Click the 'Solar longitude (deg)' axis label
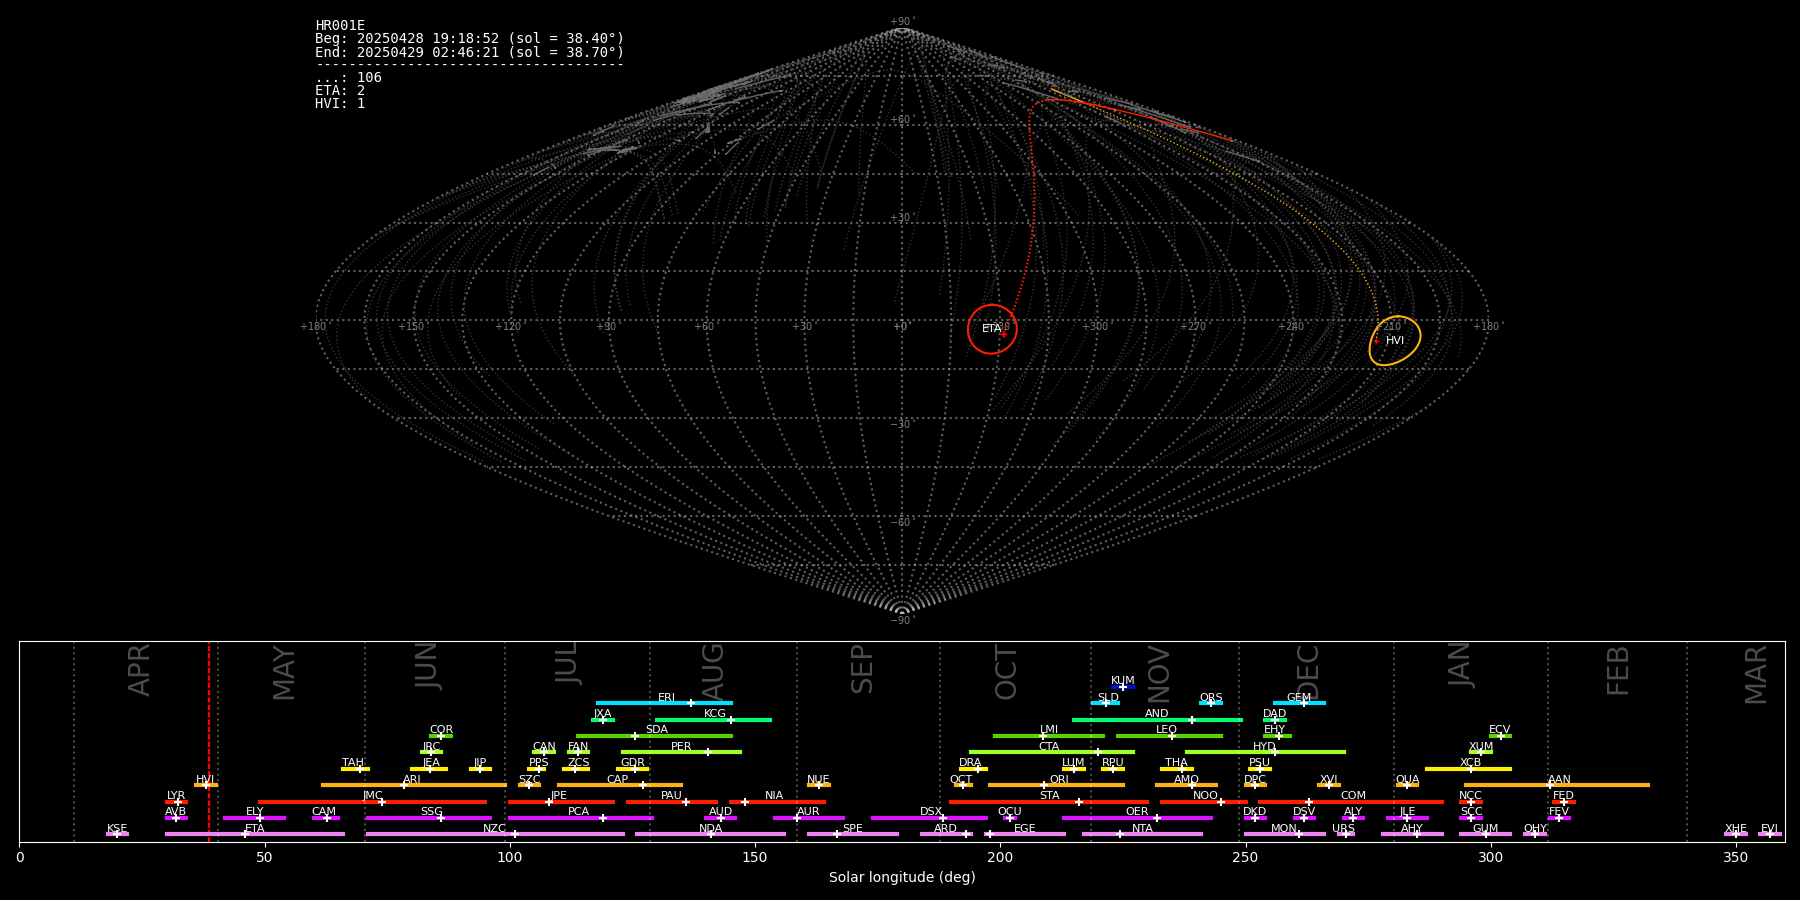This screenshot has height=900, width=1800. 902,878
